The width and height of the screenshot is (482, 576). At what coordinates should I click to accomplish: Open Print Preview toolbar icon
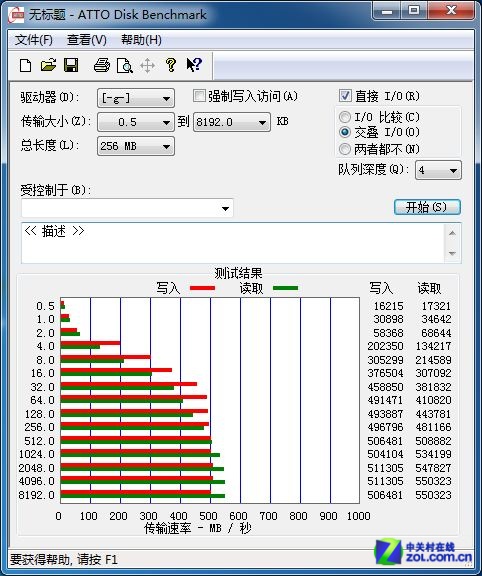(125, 66)
